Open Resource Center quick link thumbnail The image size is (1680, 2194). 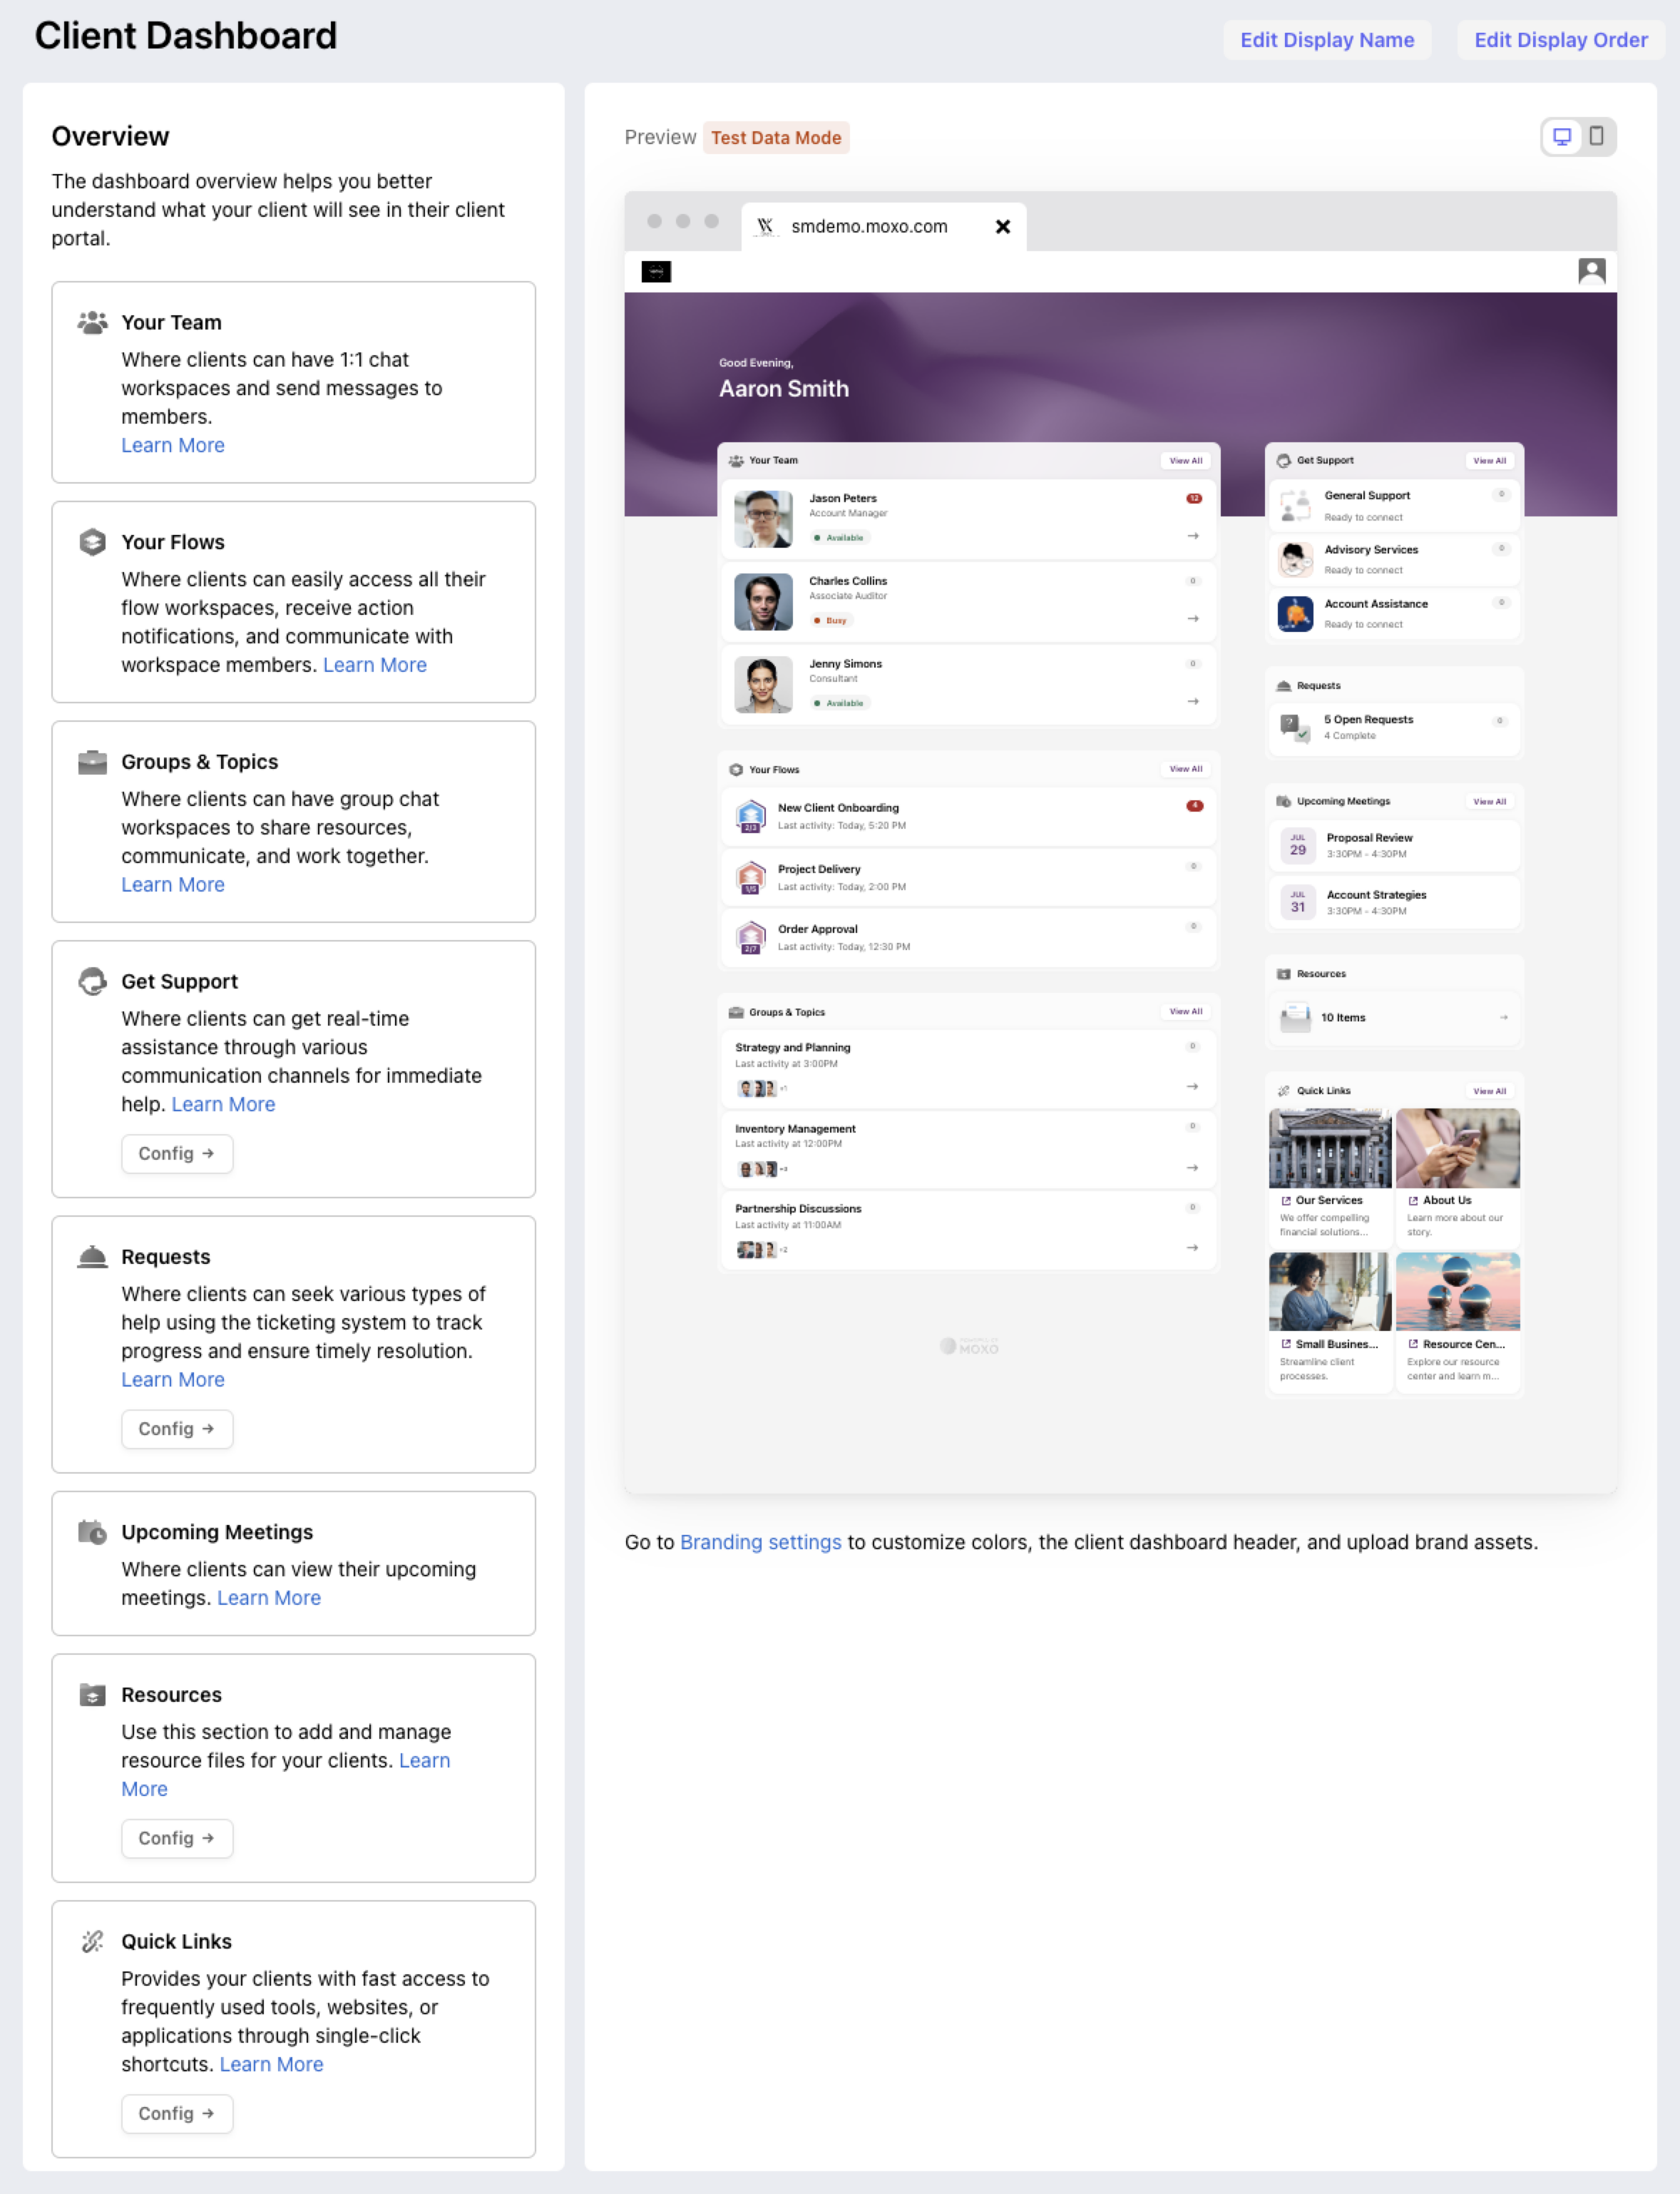1457,1291
